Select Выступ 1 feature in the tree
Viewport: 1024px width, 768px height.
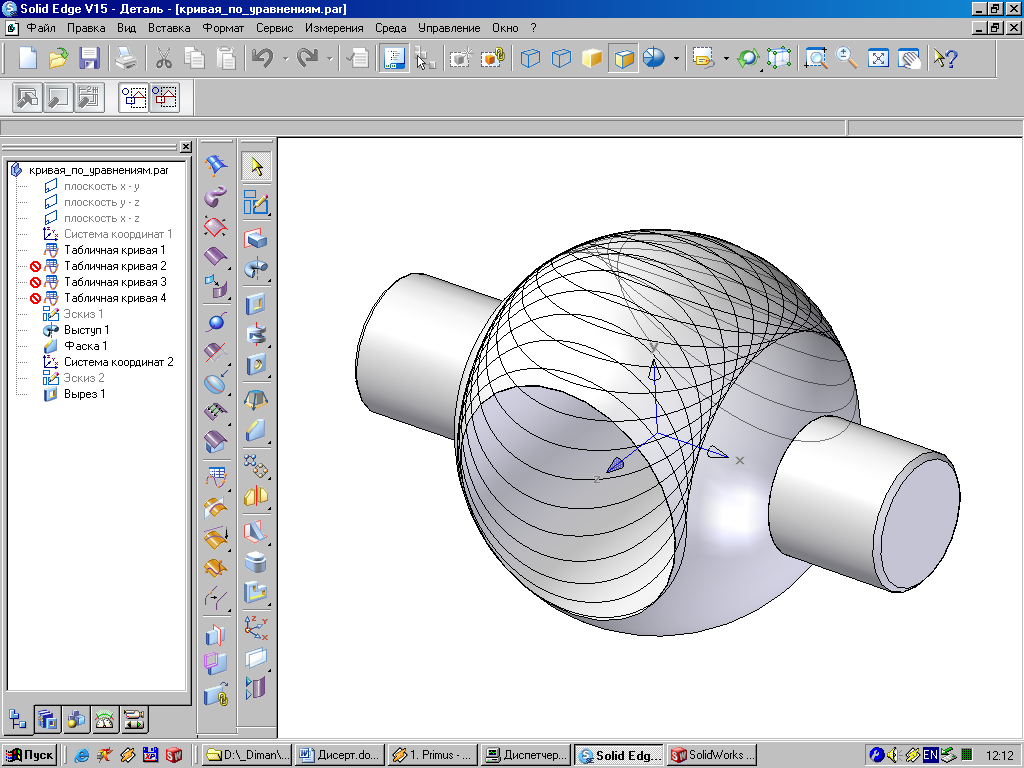tap(86, 330)
